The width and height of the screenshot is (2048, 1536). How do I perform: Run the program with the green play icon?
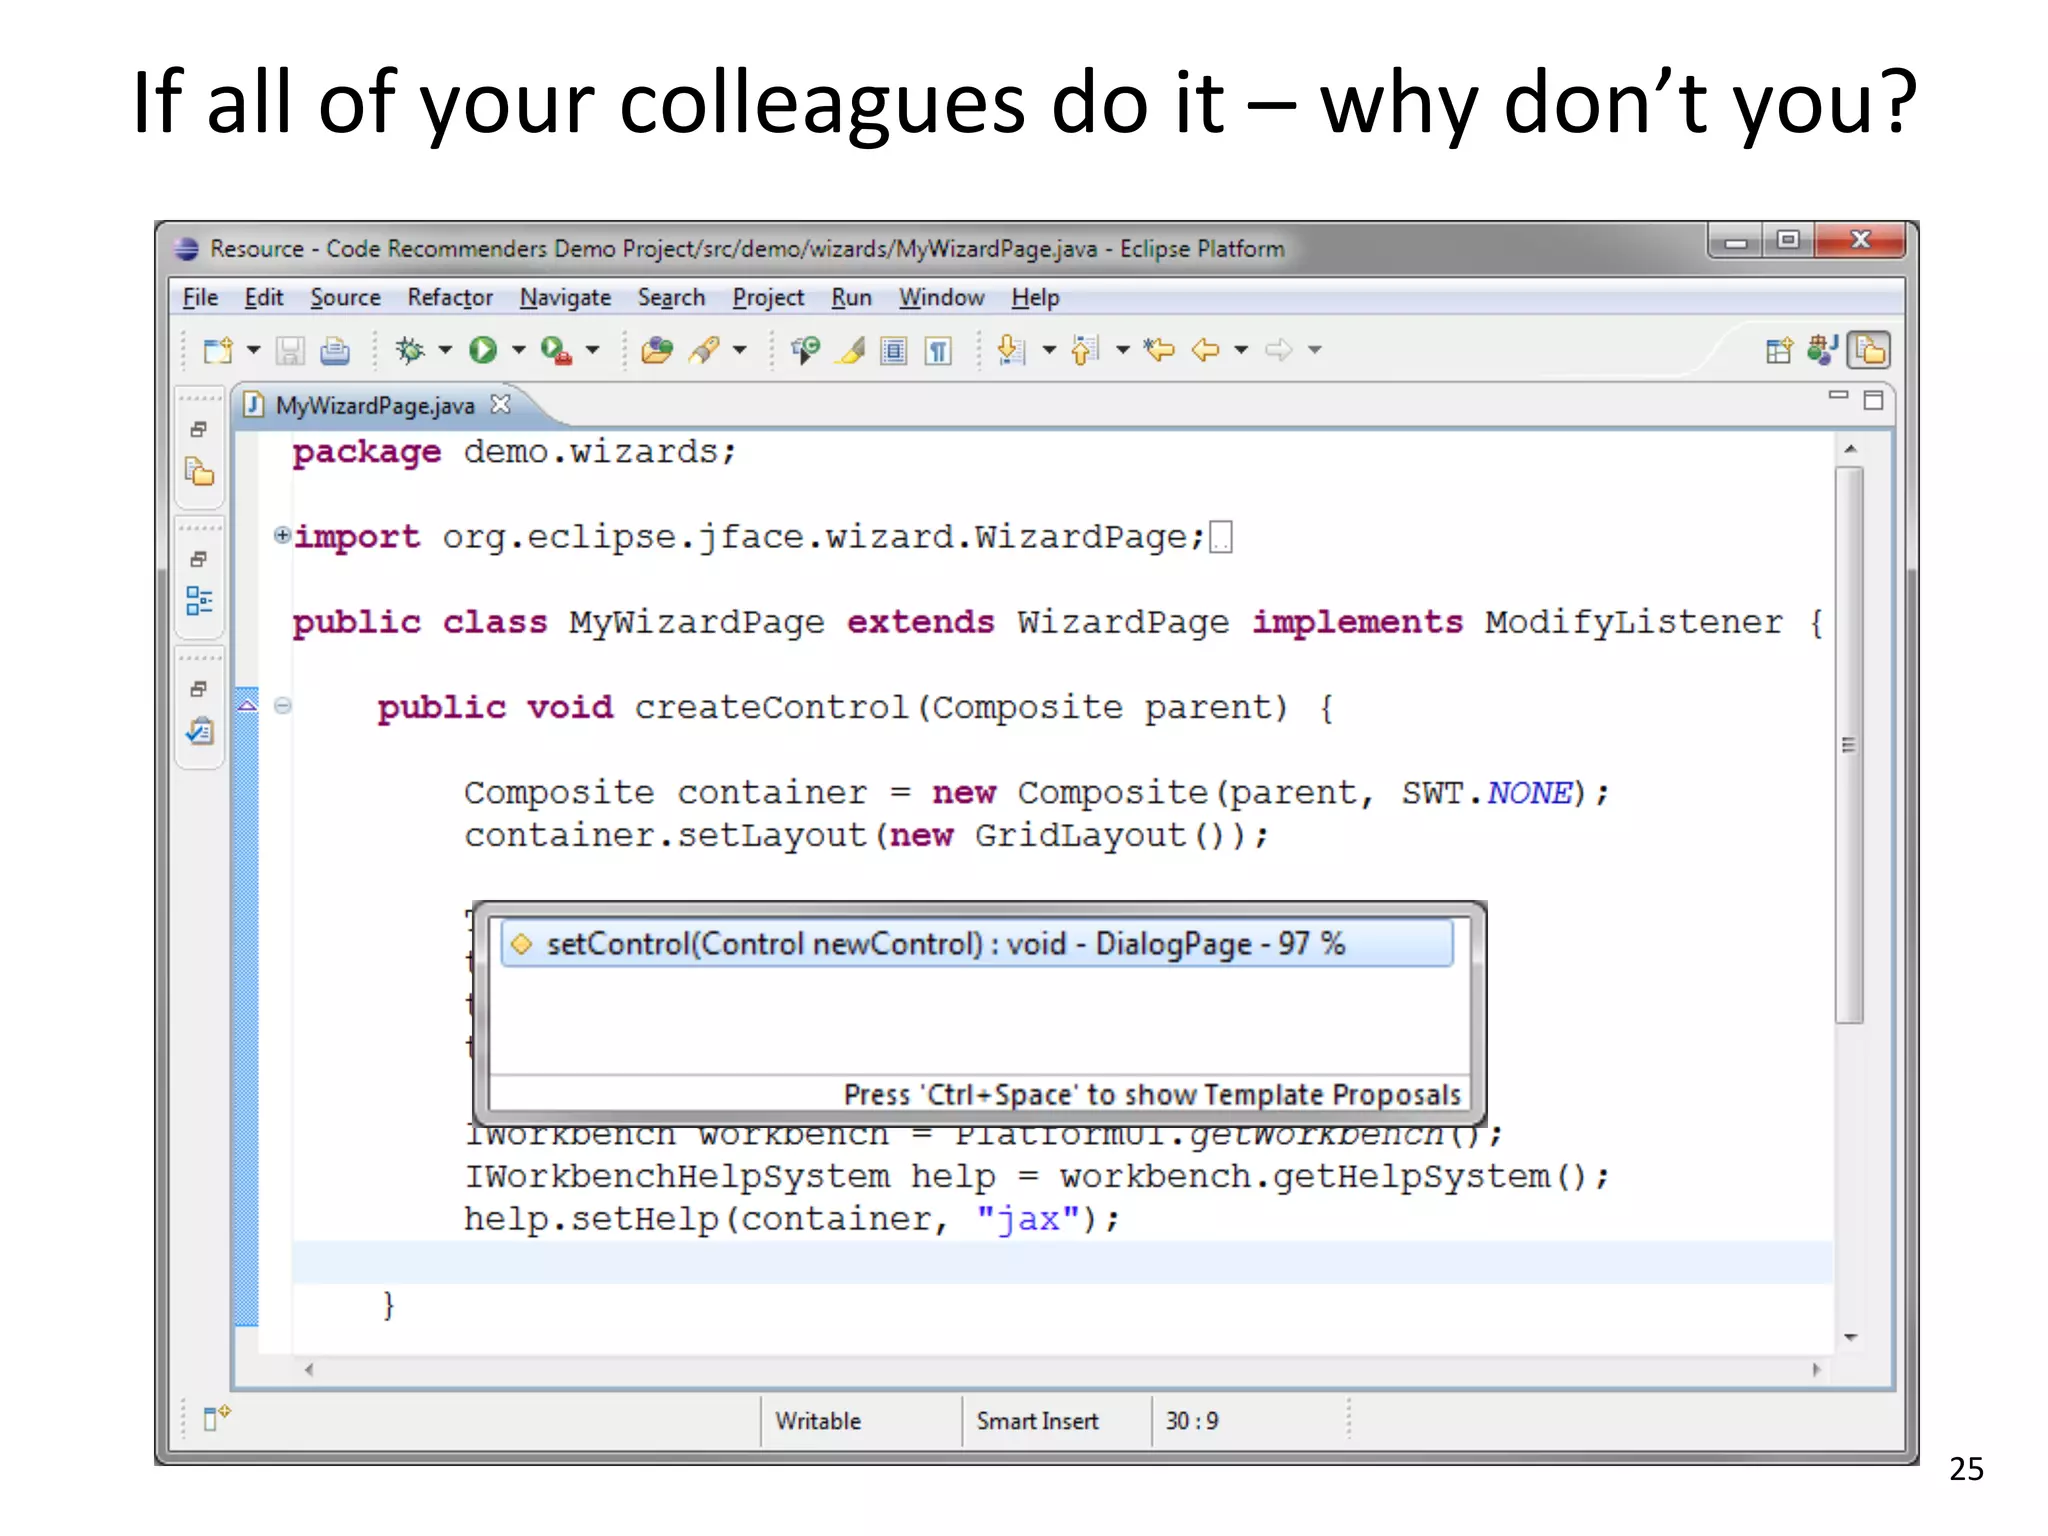483,350
